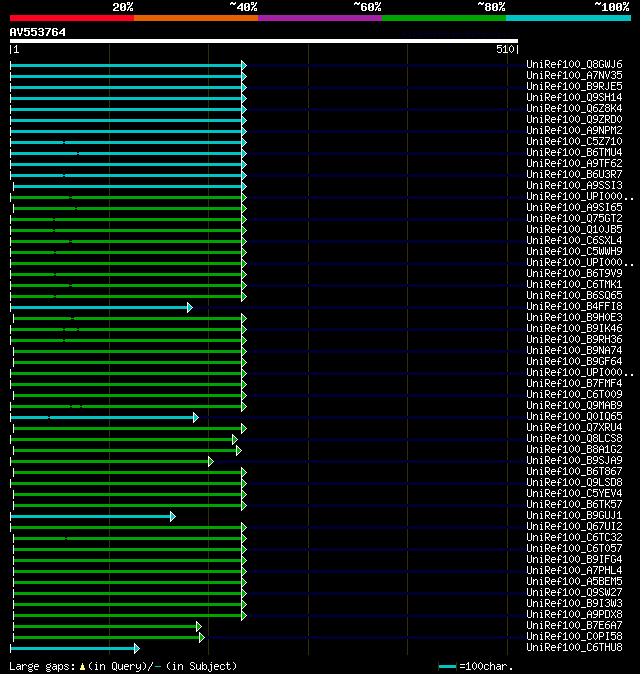640x674 pixels.
Task: Click the UniRef100_B9RH36 label
Action: (x=574, y=340)
